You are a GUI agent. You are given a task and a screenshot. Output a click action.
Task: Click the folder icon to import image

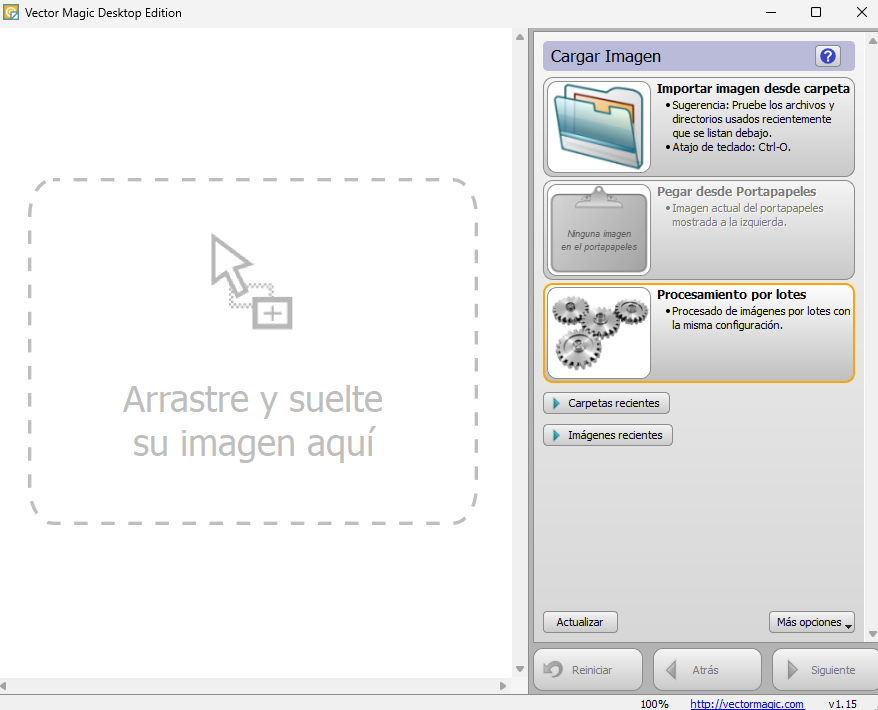coord(598,127)
